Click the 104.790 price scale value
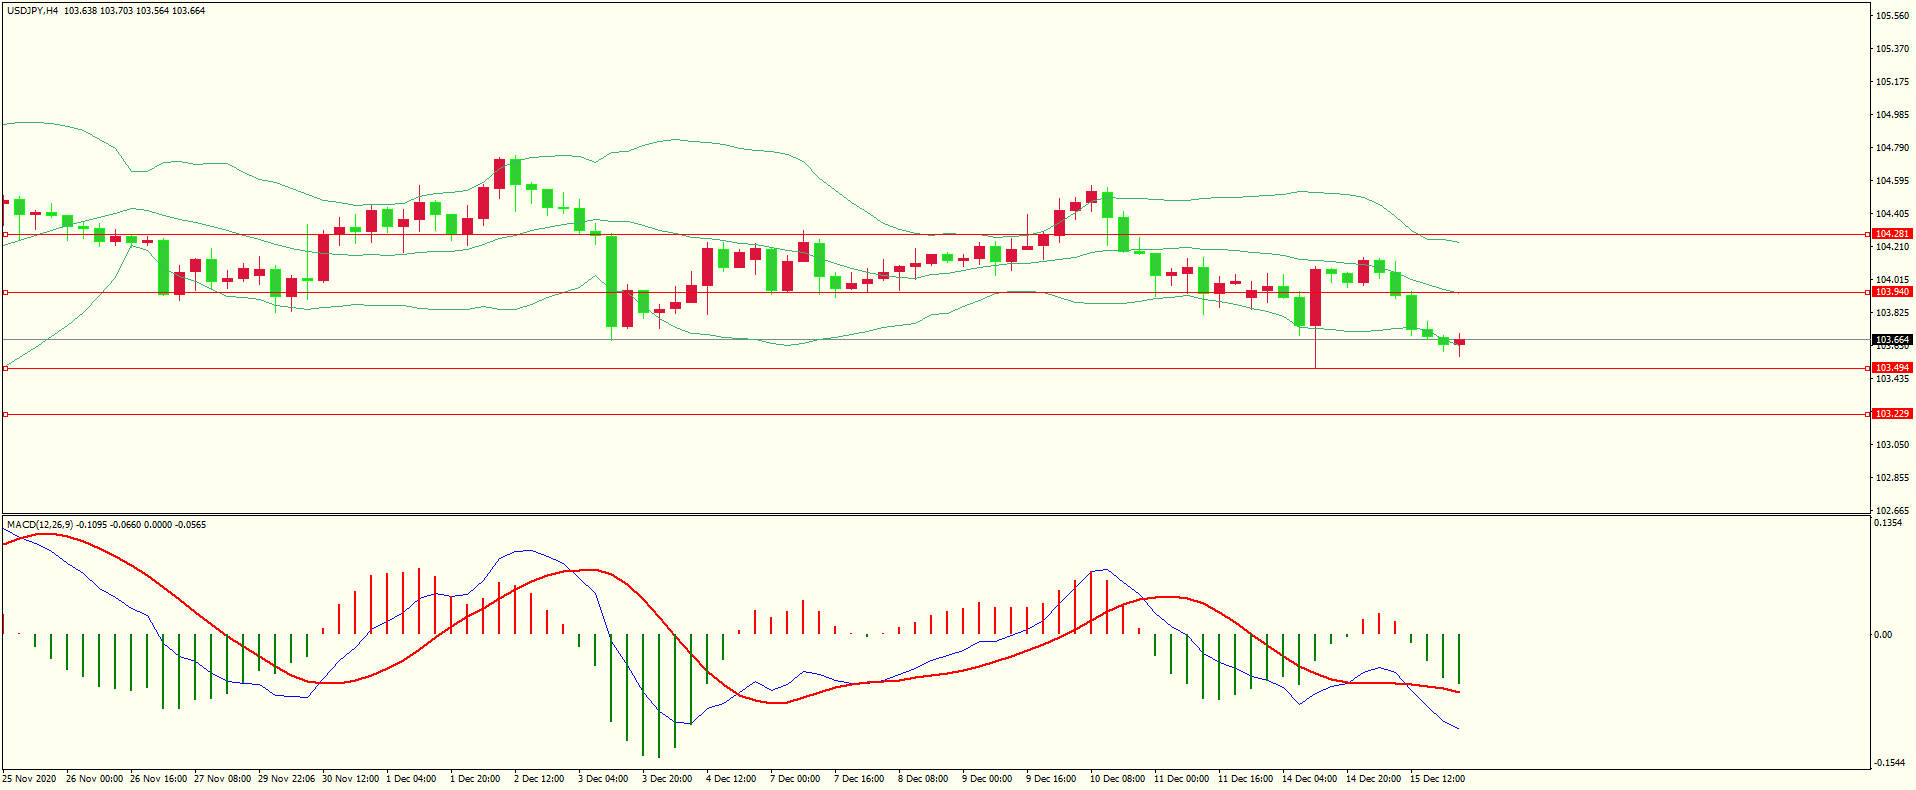 pos(1892,148)
